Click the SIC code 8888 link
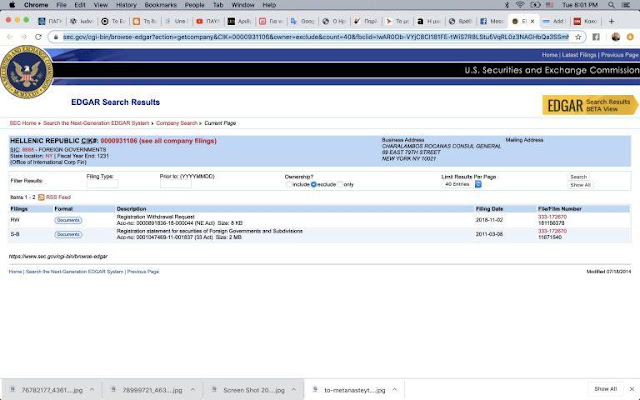 [x=28, y=150]
